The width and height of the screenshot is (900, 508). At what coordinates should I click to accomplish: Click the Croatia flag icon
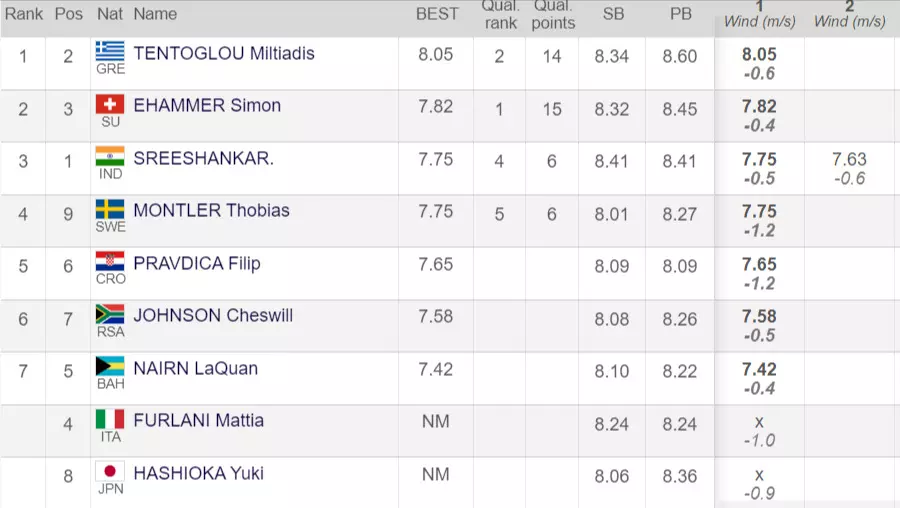tap(110, 261)
